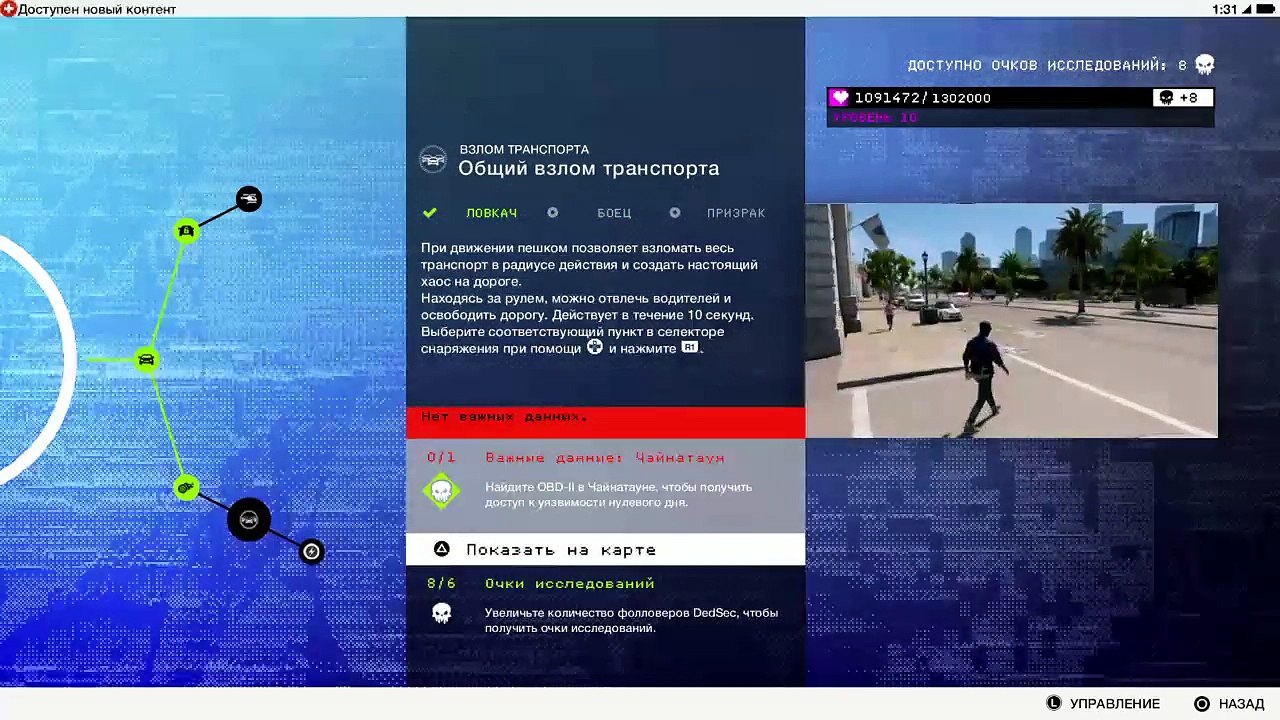Screen dimensions: 1280x720
Task: Click the 0/1 key data counter
Action: click(x=441, y=458)
